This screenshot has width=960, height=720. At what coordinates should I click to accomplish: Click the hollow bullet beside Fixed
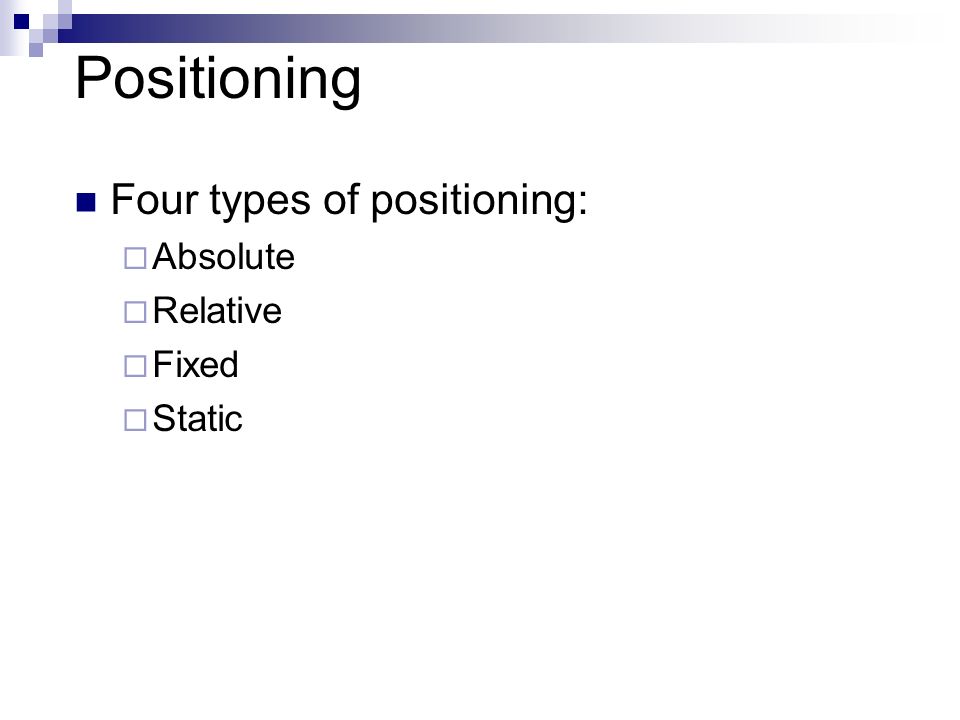135,366
